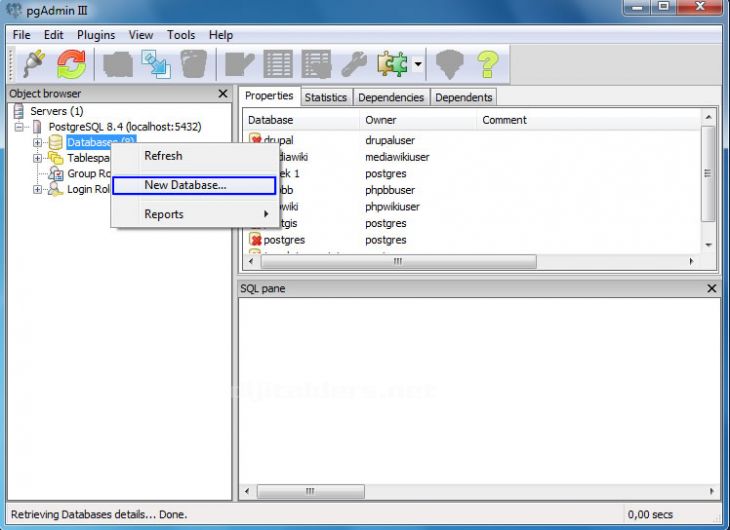
Task: Click the mediawikiuser owner cell
Action: [397, 157]
